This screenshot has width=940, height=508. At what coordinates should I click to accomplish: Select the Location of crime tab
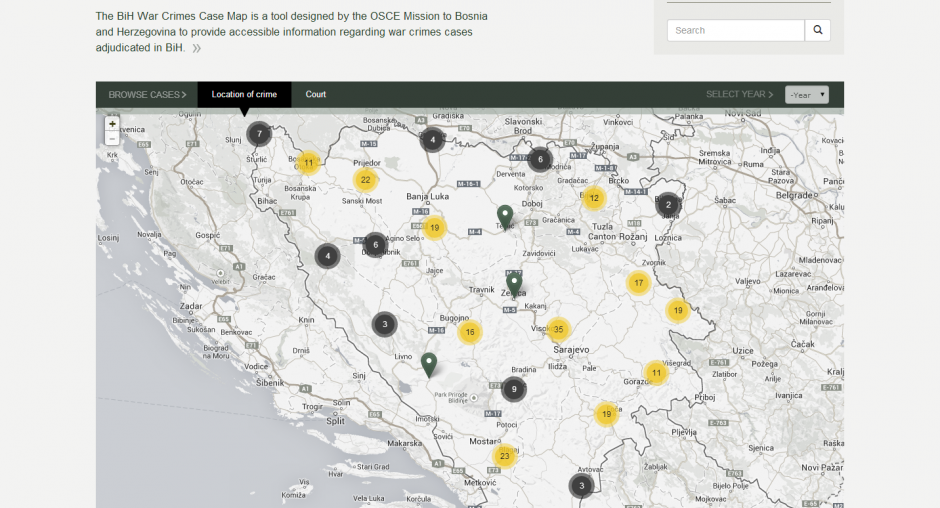pos(244,95)
